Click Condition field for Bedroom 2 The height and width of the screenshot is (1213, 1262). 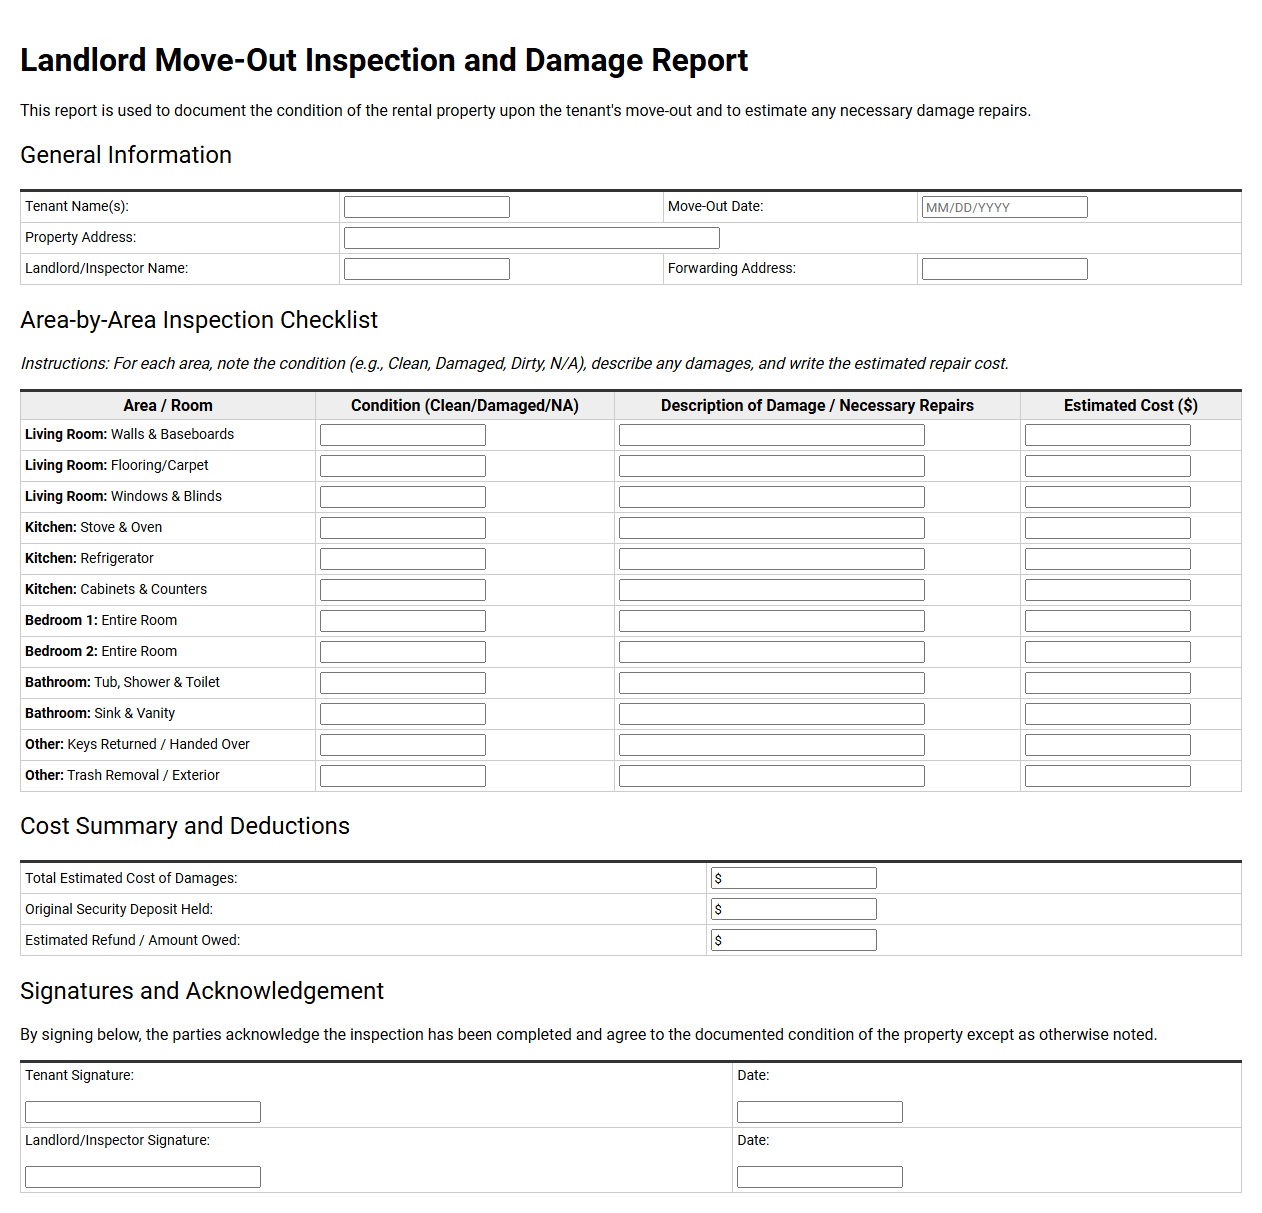coord(403,652)
